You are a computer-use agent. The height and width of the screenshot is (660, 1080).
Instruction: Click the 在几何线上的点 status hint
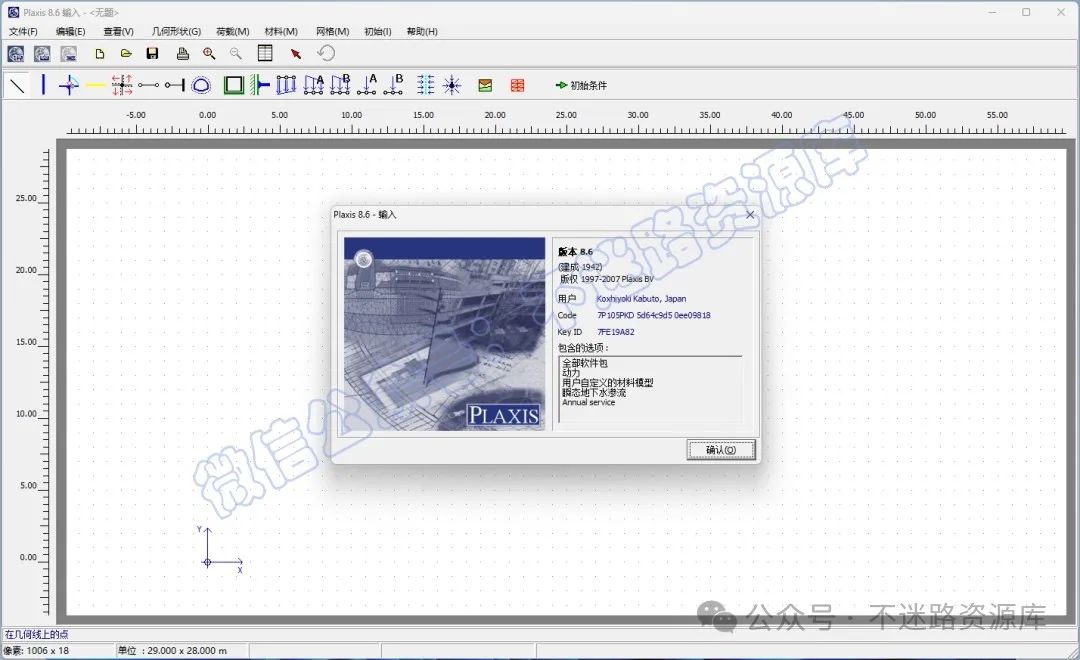click(x=37, y=635)
